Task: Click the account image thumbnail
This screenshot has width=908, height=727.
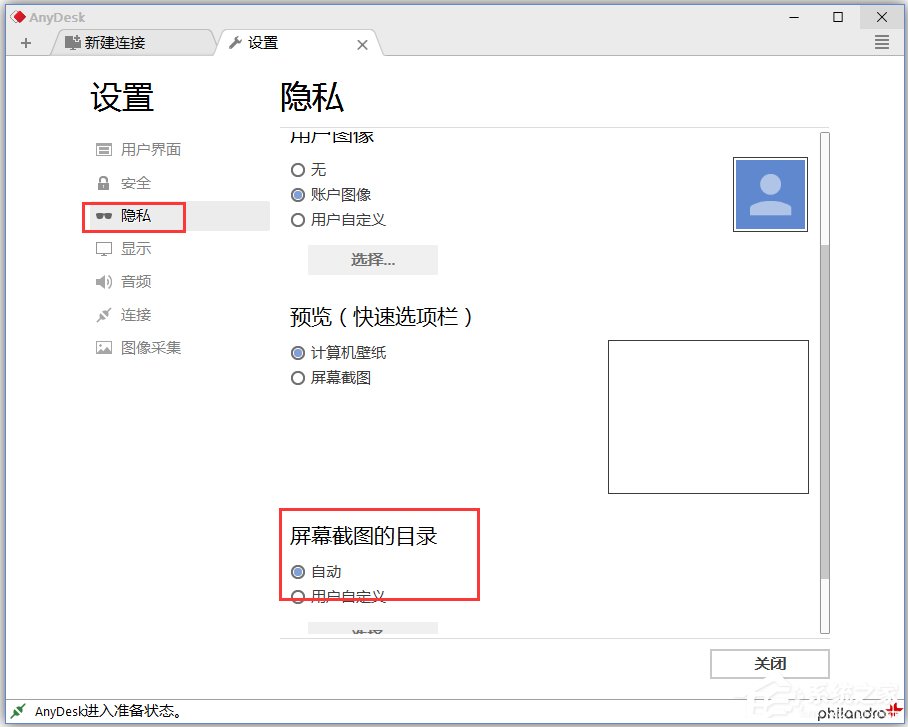Action: pos(770,194)
